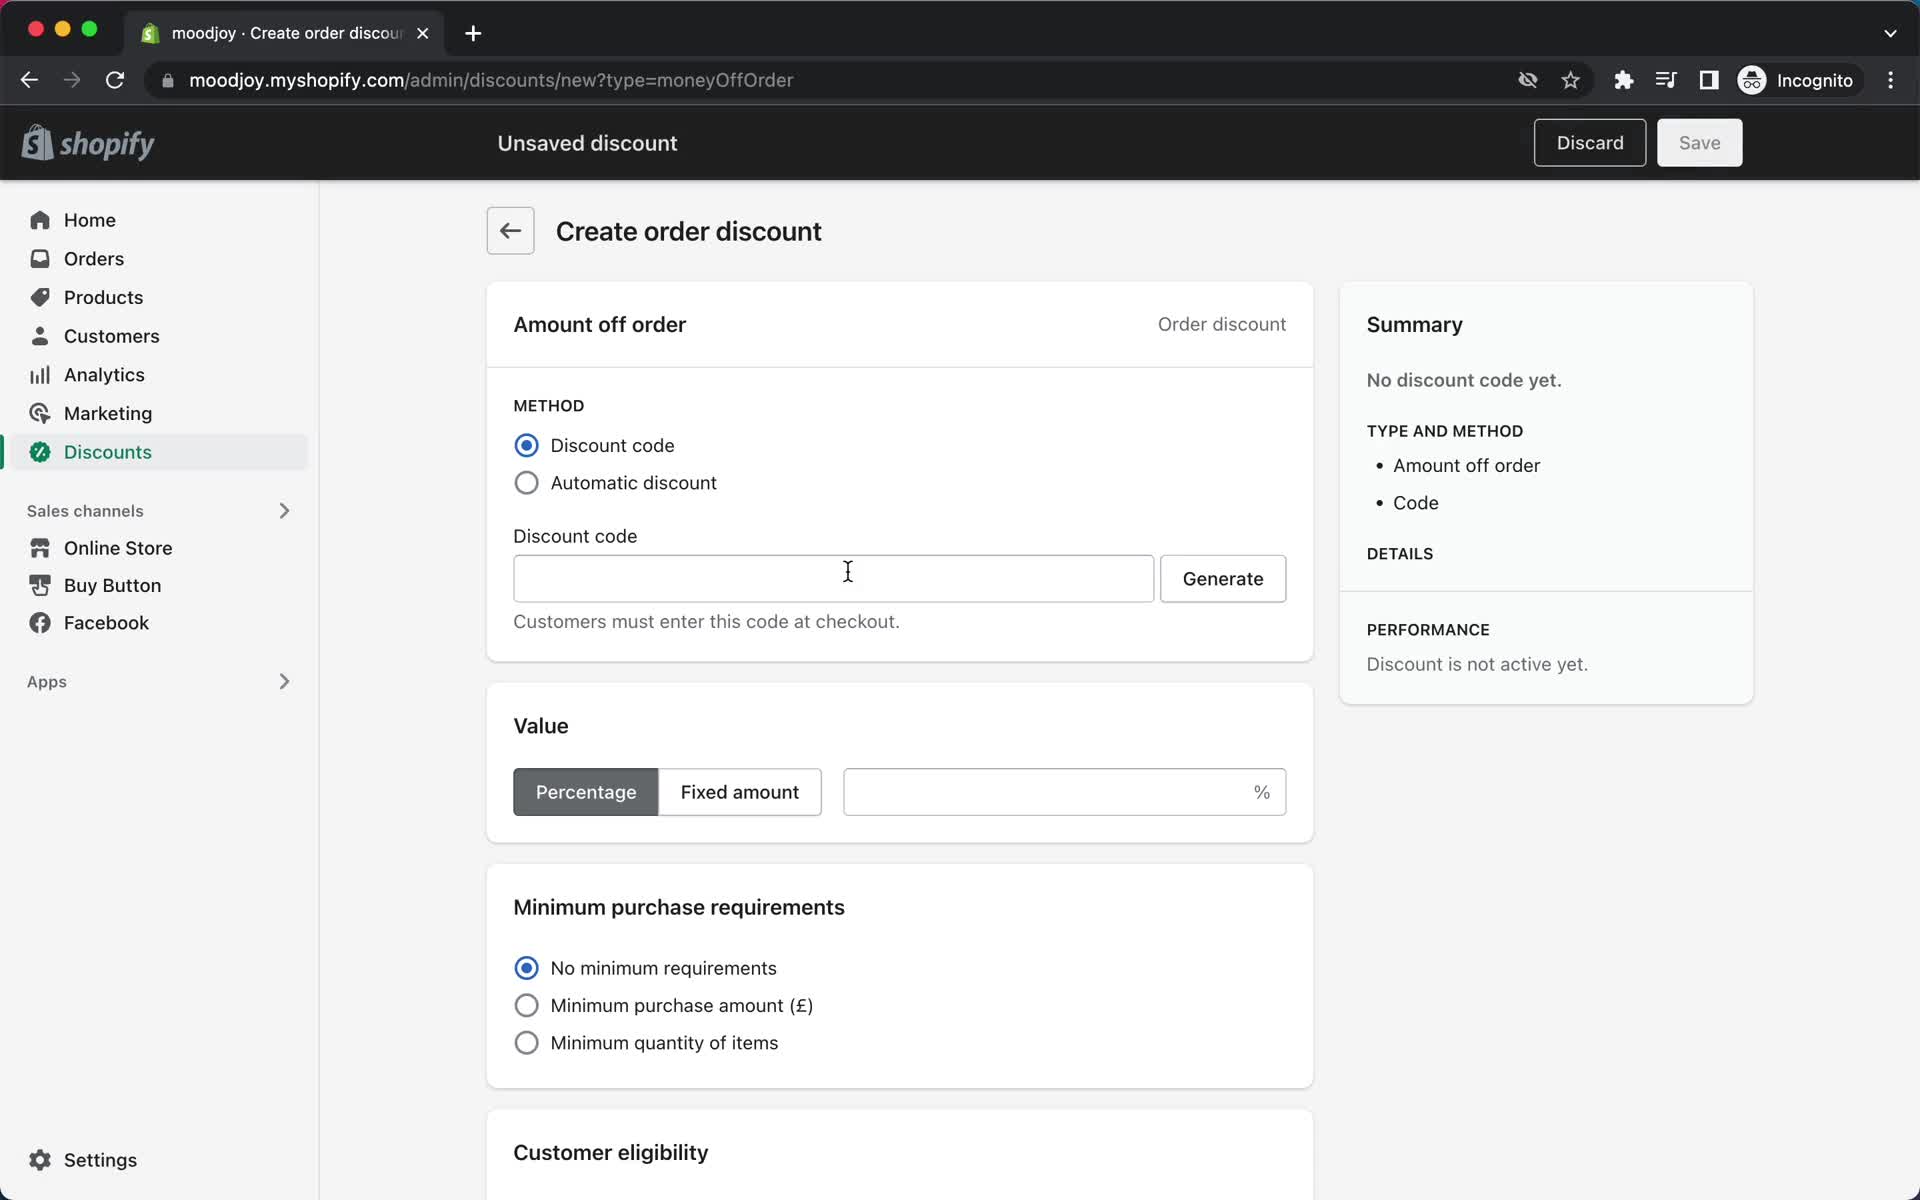Open the Settings section
This screenshot has height=1200, width=1920.
100,1160
